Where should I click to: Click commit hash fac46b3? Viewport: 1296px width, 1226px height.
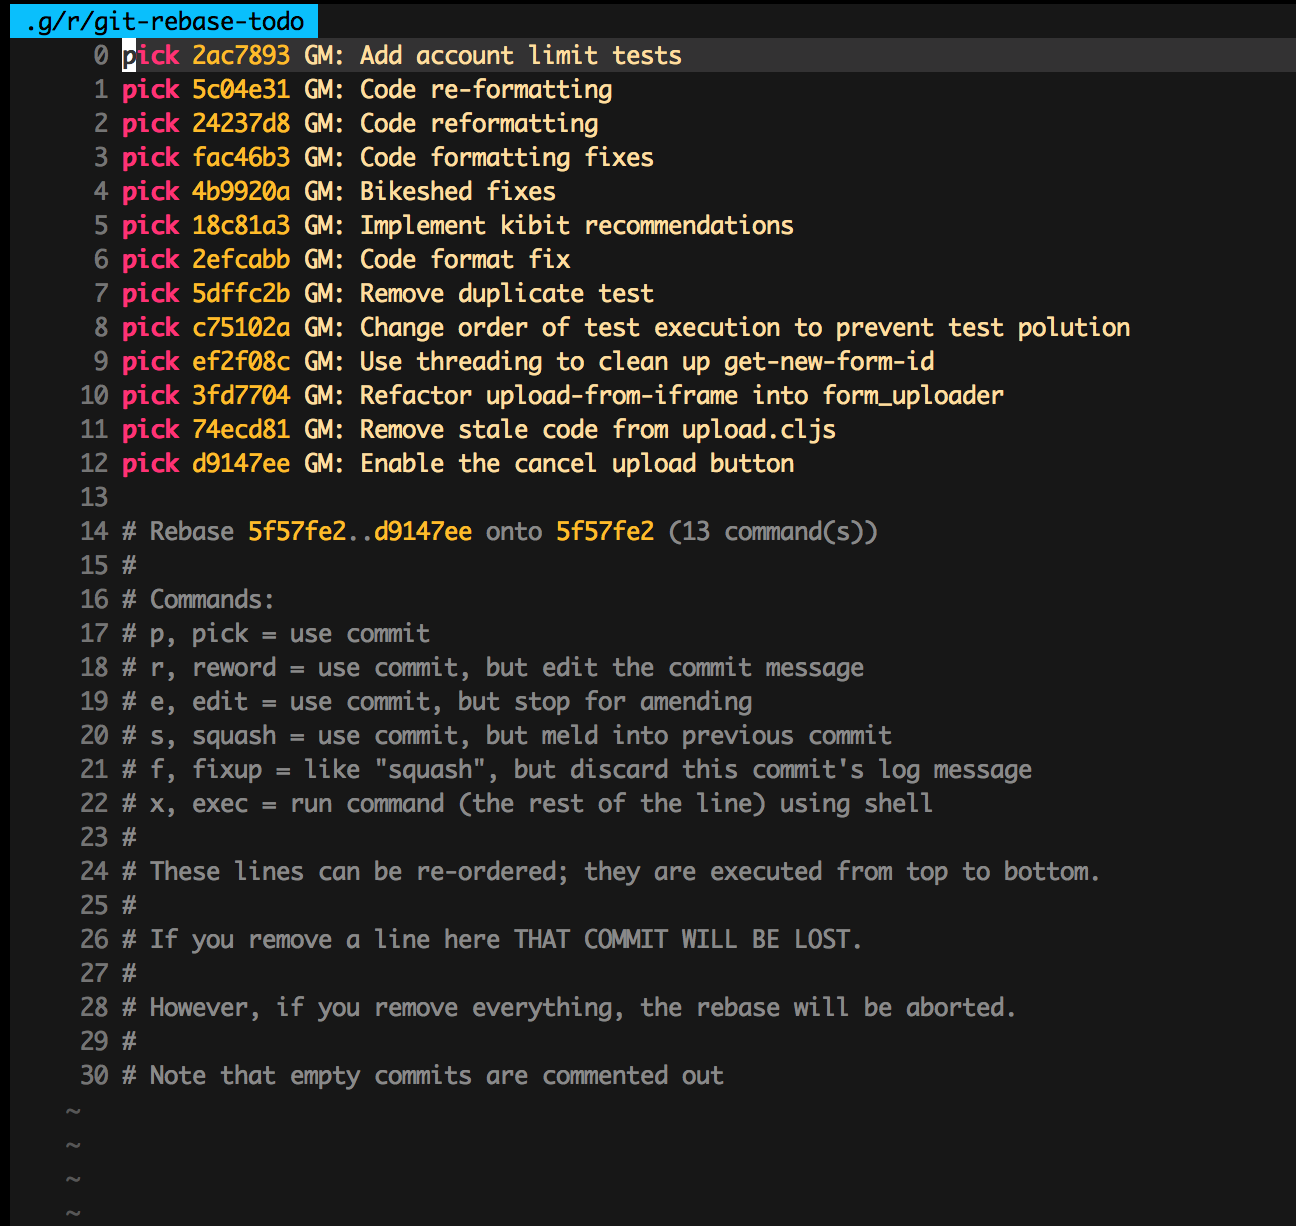point(240,158)
